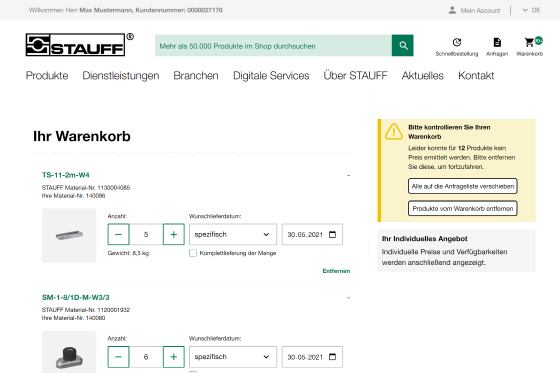This screenshot has height=373, width=560.
Task: Open product link SM-1-8/1D-M-W3/3
Action: coord(75,297)
